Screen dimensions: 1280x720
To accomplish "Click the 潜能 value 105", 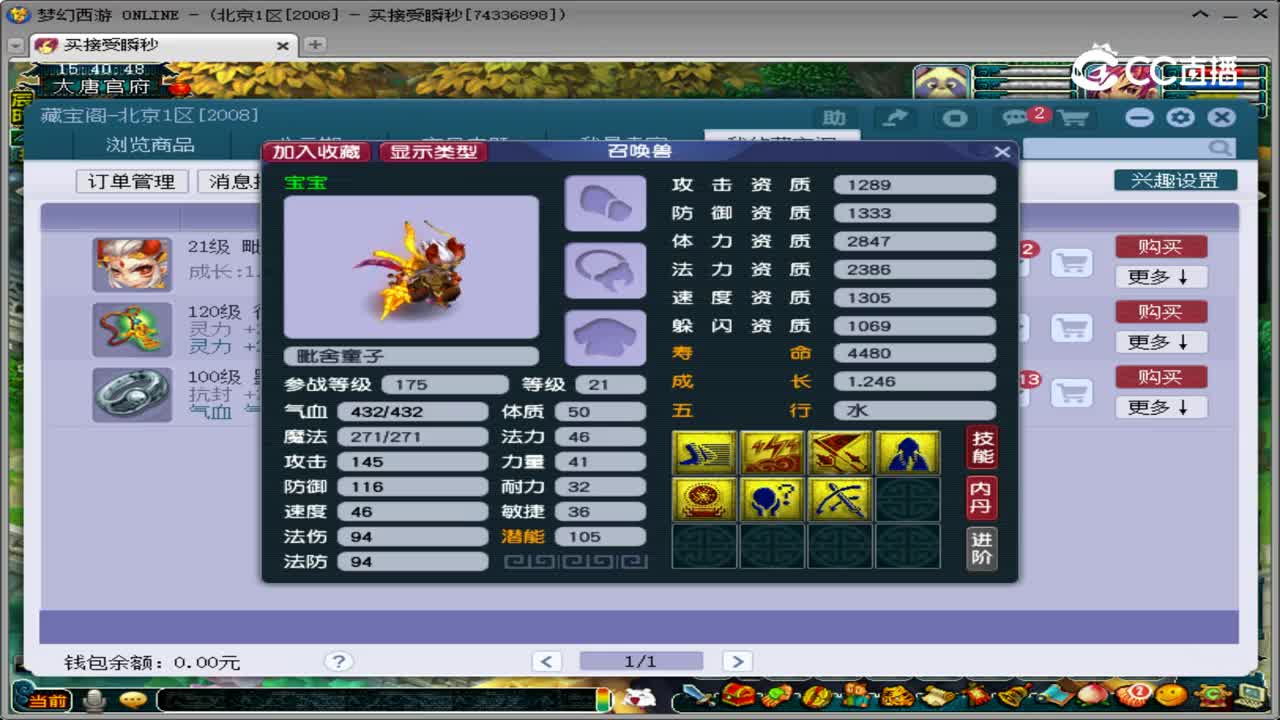I will (x=602, y=537).
